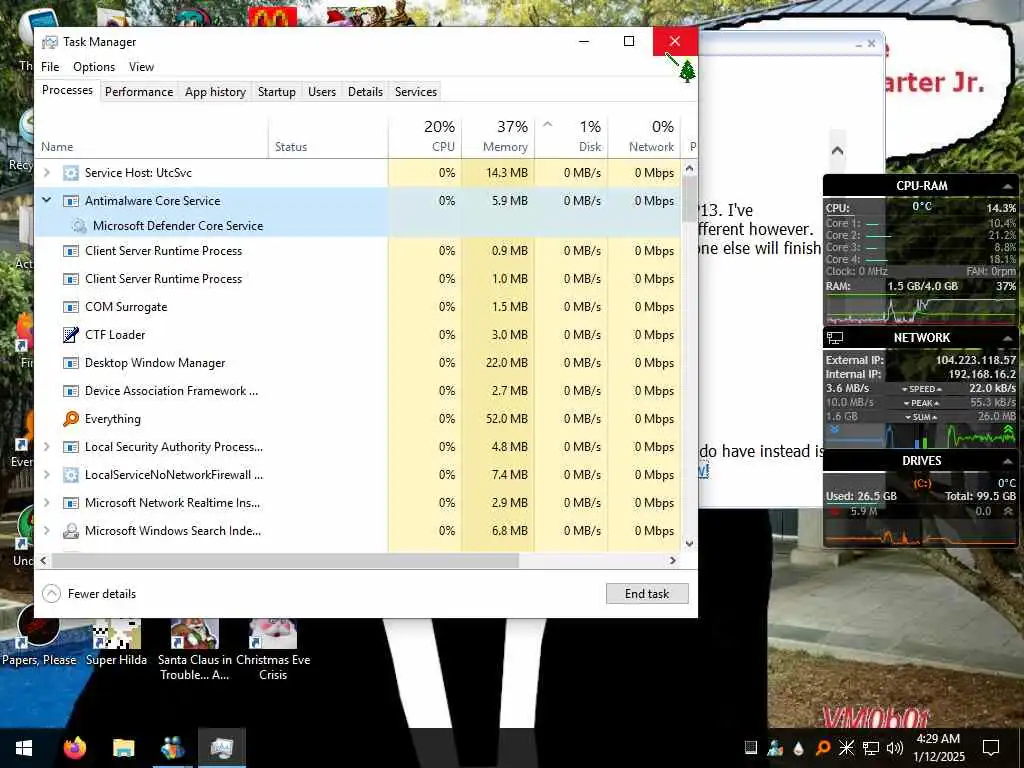Image resolution: width=1024 pixels, height=768 pixels.
Task: Click the Local Security Authority Process icon
Action: coord(71,447)
